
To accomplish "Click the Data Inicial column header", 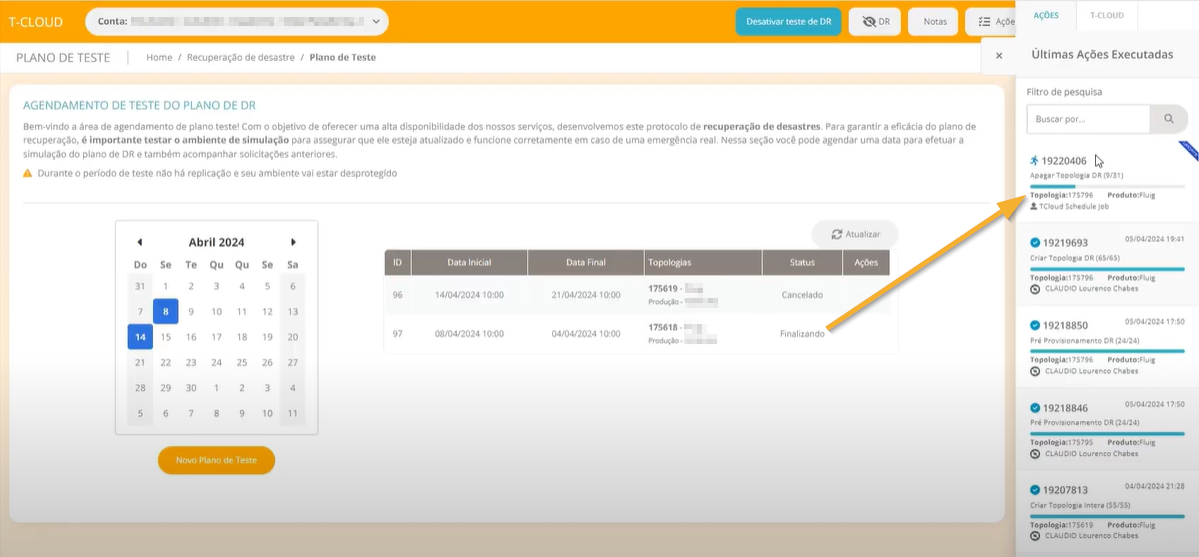I will [x=470, y=262].
